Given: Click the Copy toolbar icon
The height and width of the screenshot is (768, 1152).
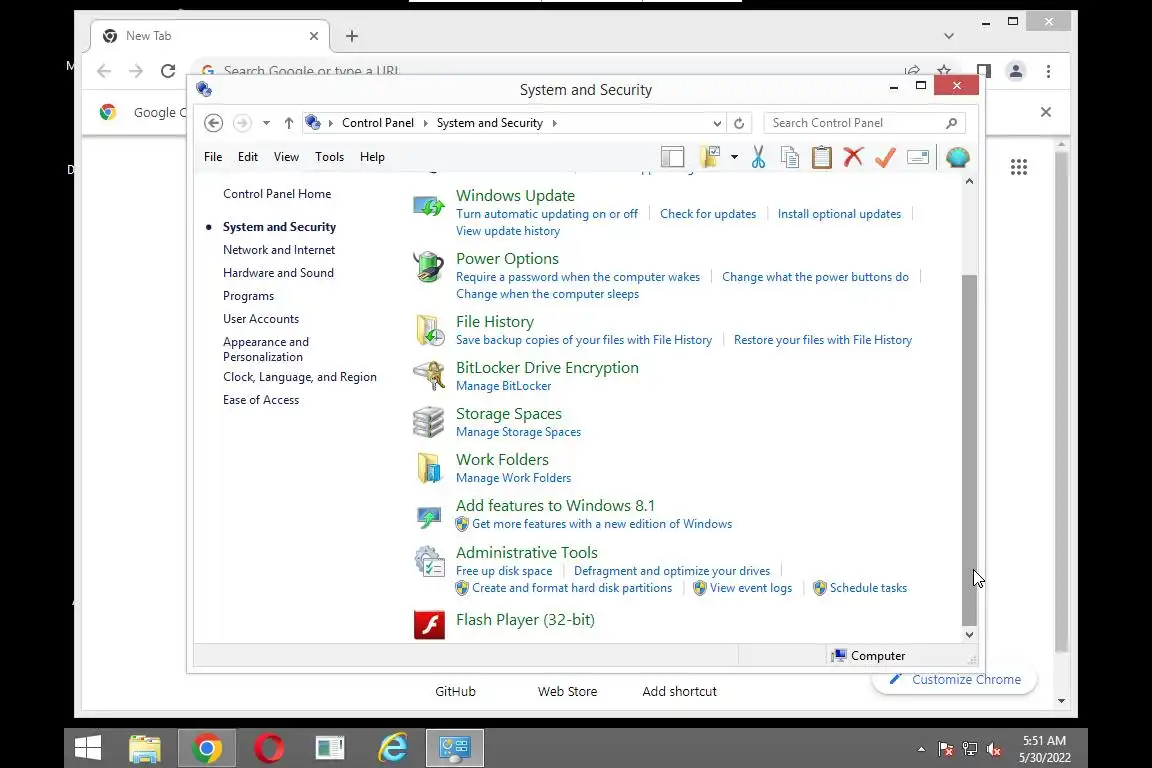Looking at the screenshot, I should pos(790,157).
